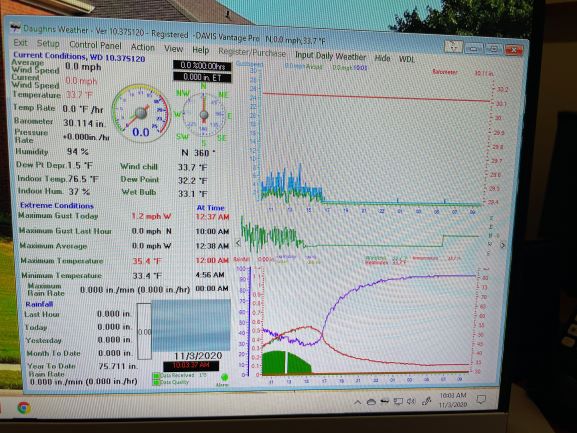Viewport: 577px width, 433px height.
Task: Click the 'Extreme Conditions' heading
Action: [x=57, y=205]
